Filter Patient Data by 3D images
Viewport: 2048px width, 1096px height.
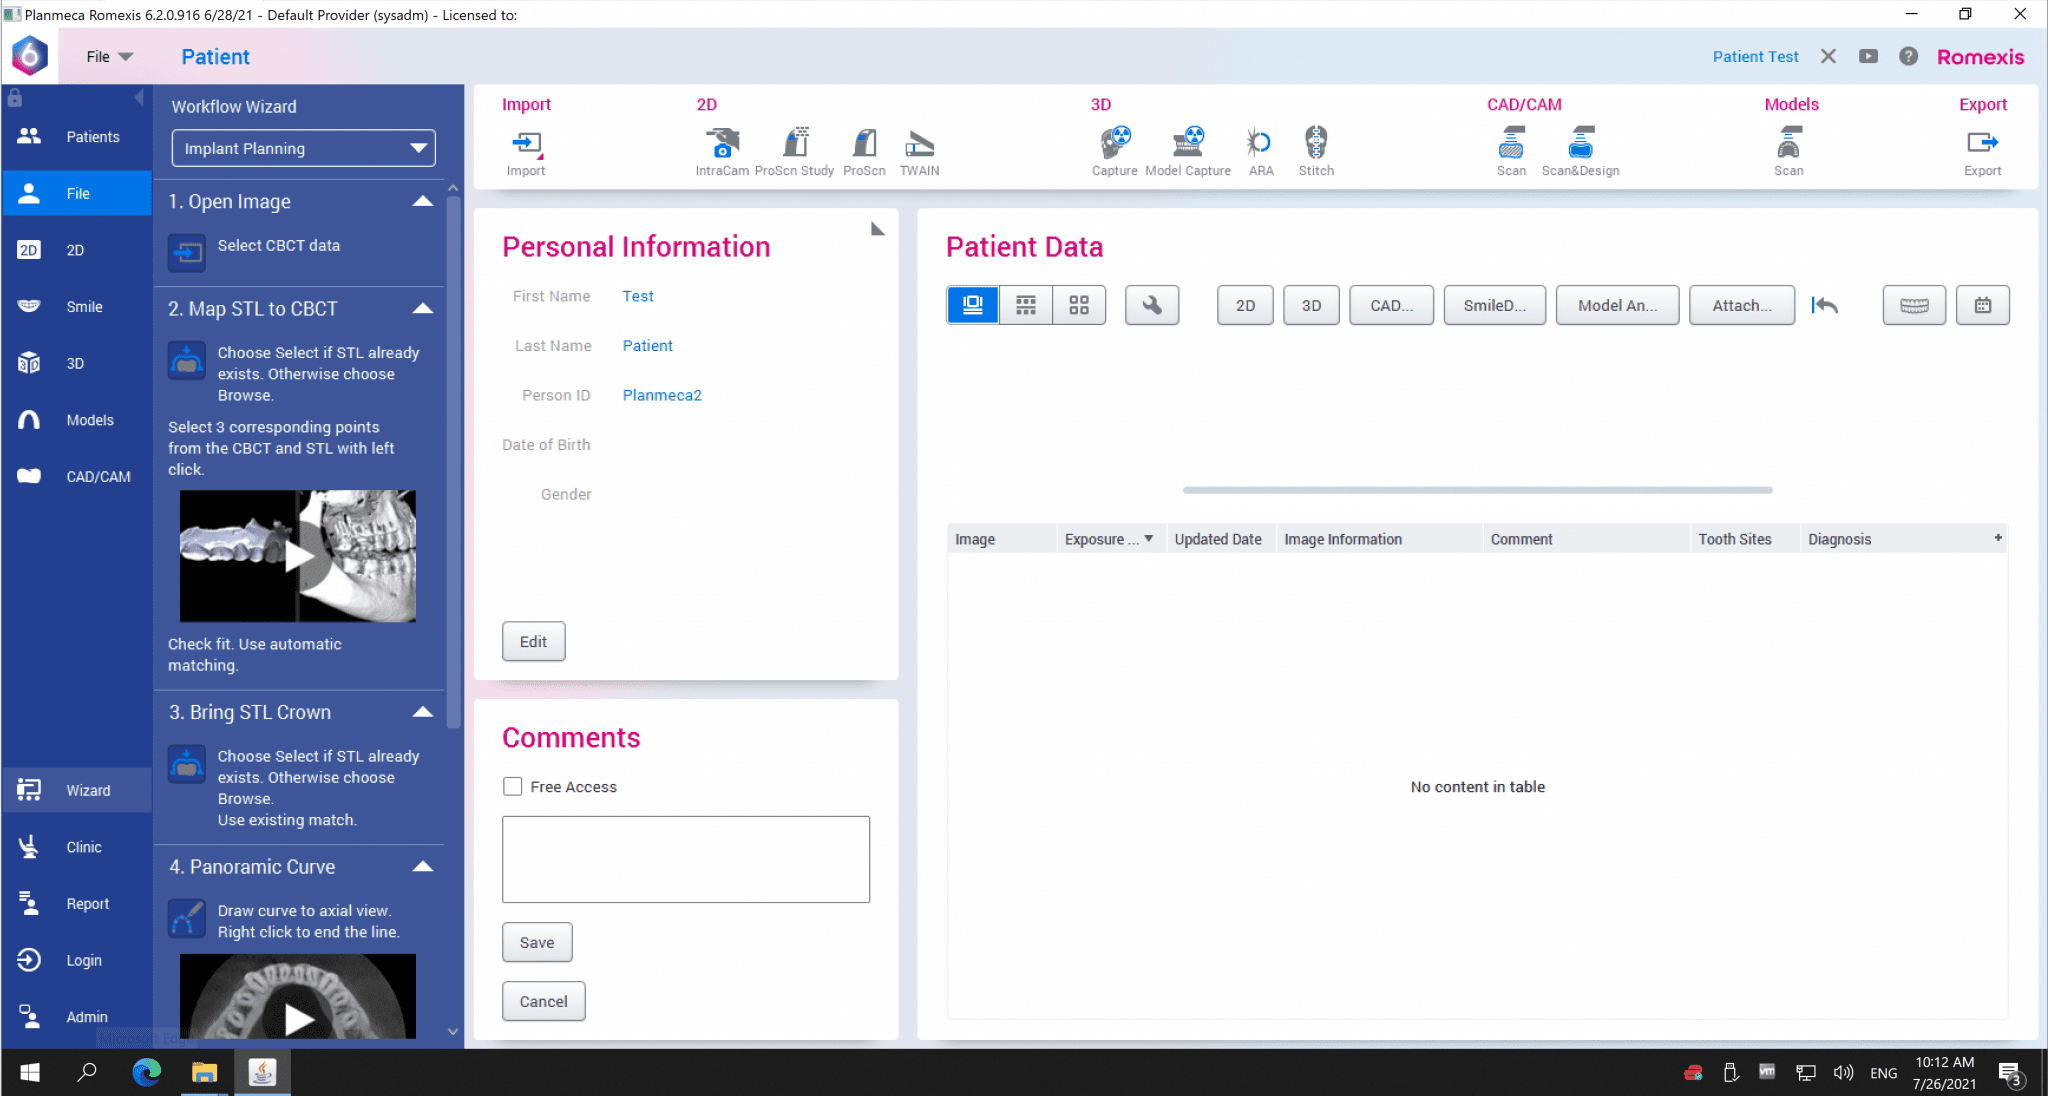click(x=1311, y=305)
